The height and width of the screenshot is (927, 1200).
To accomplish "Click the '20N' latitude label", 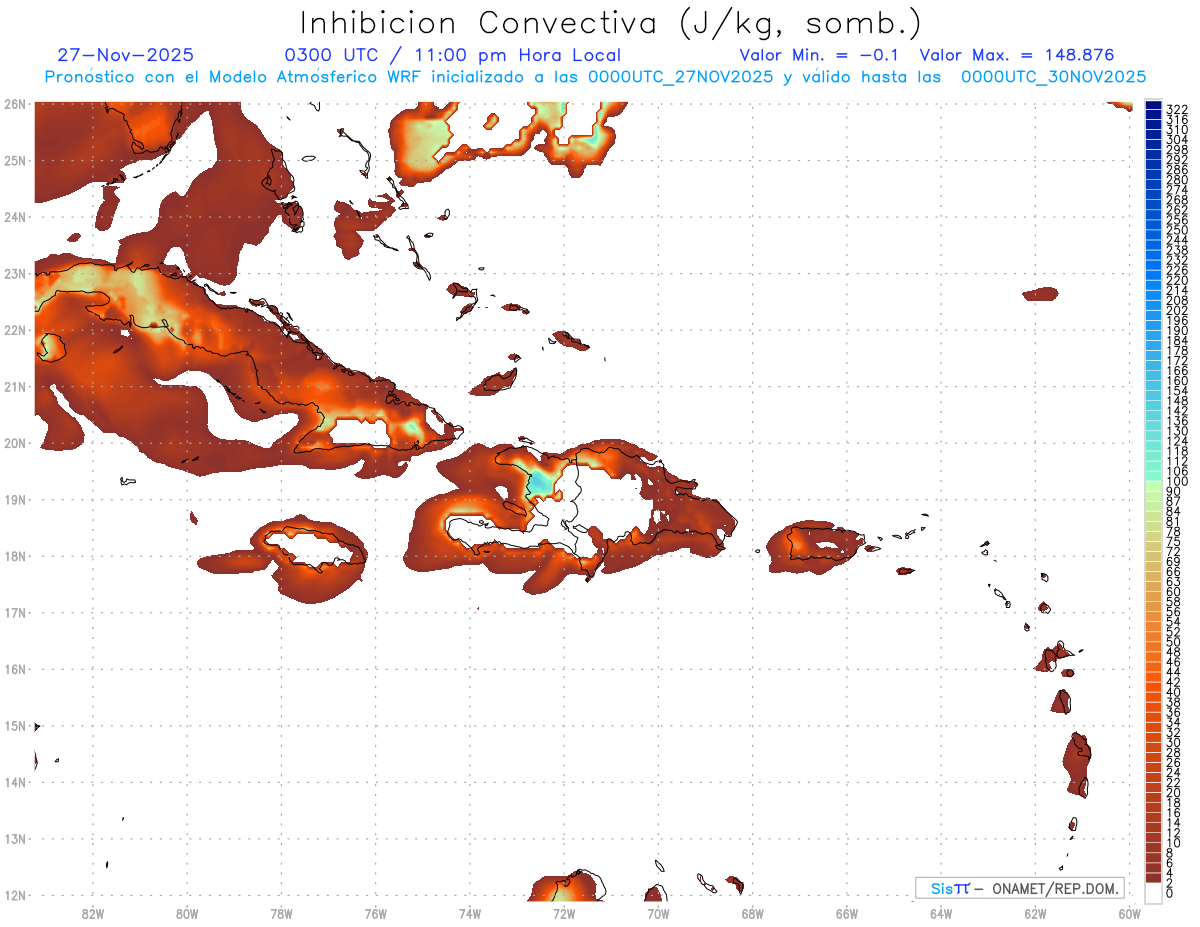I will pos(14,443).
